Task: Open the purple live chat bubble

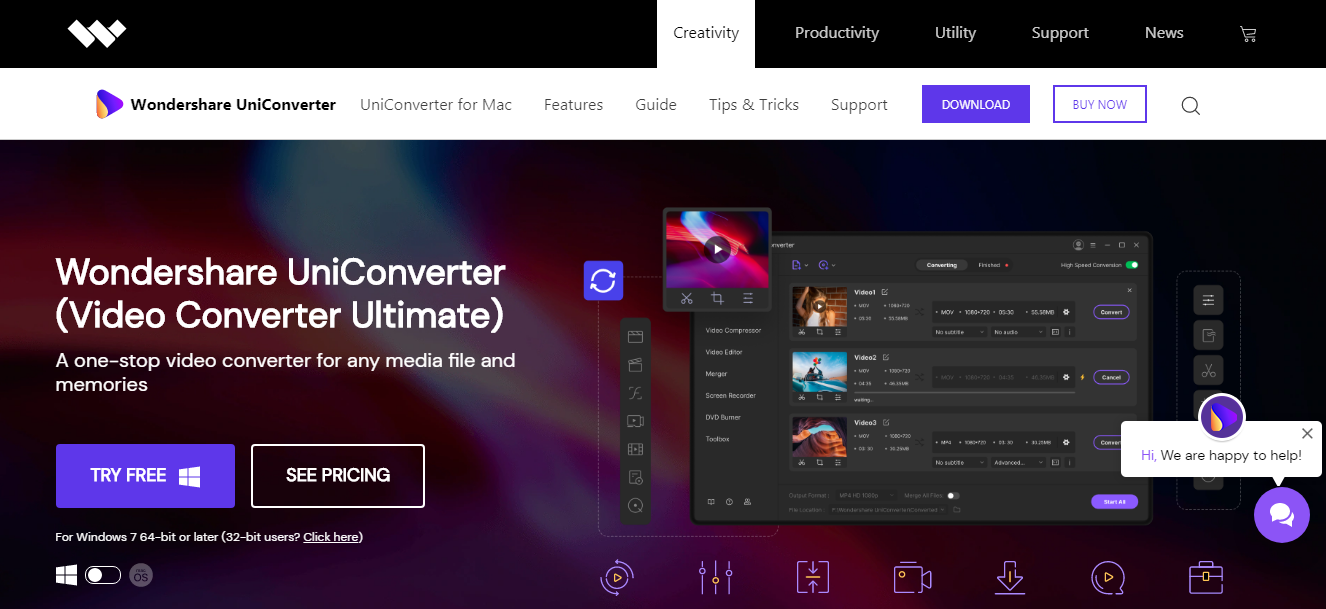Action: click(x=1282, y=515)
